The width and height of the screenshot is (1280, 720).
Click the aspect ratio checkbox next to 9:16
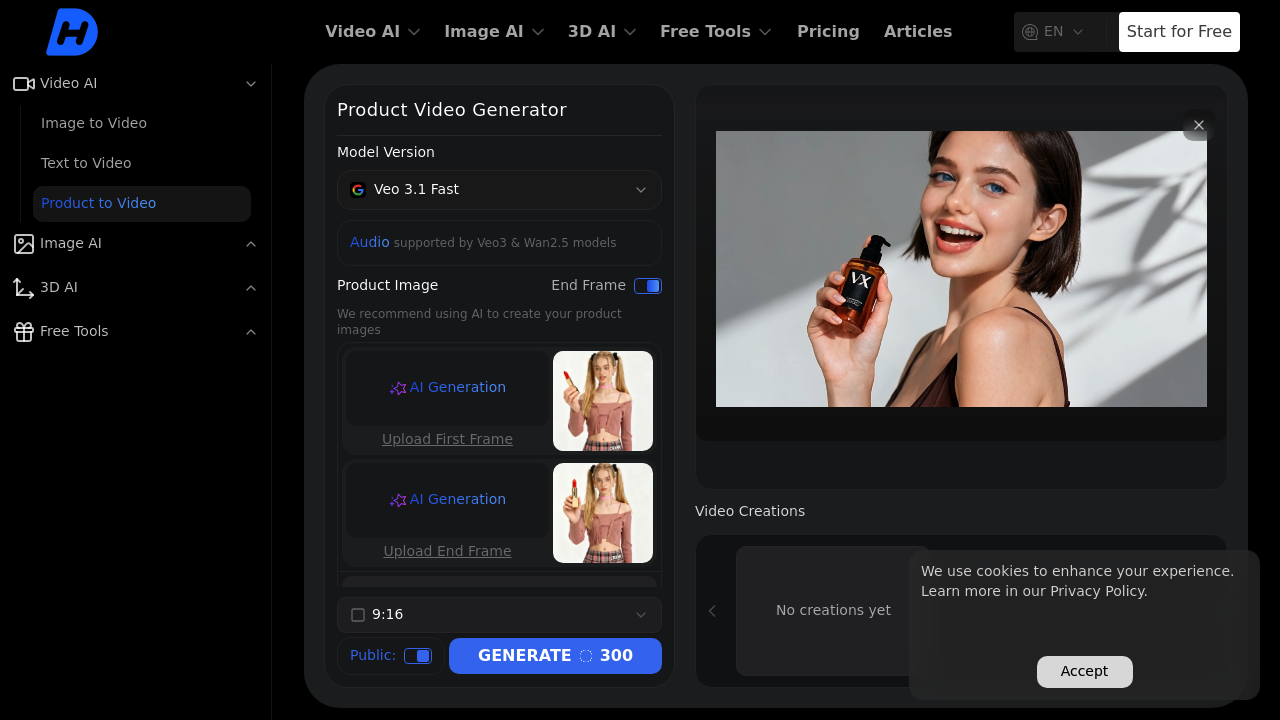(357, 614)
